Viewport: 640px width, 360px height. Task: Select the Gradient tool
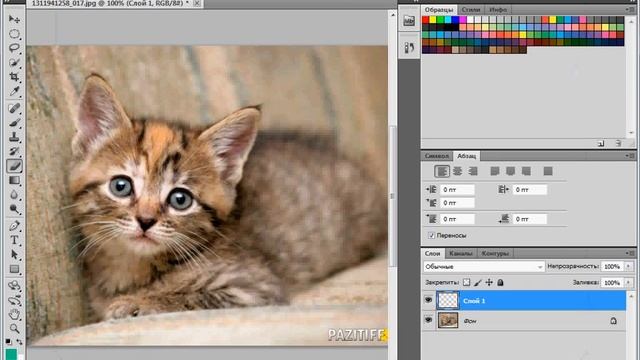coord(14,180)
